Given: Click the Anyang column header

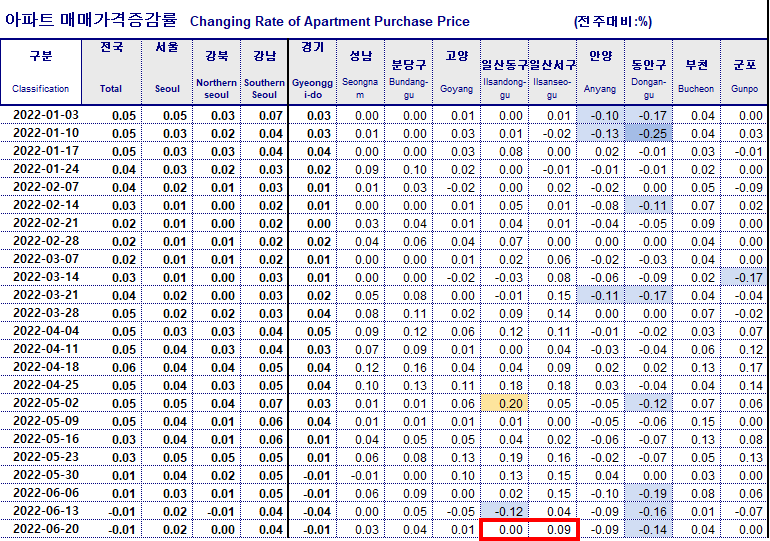Looking at the screenshot, I should coord(600,72).
